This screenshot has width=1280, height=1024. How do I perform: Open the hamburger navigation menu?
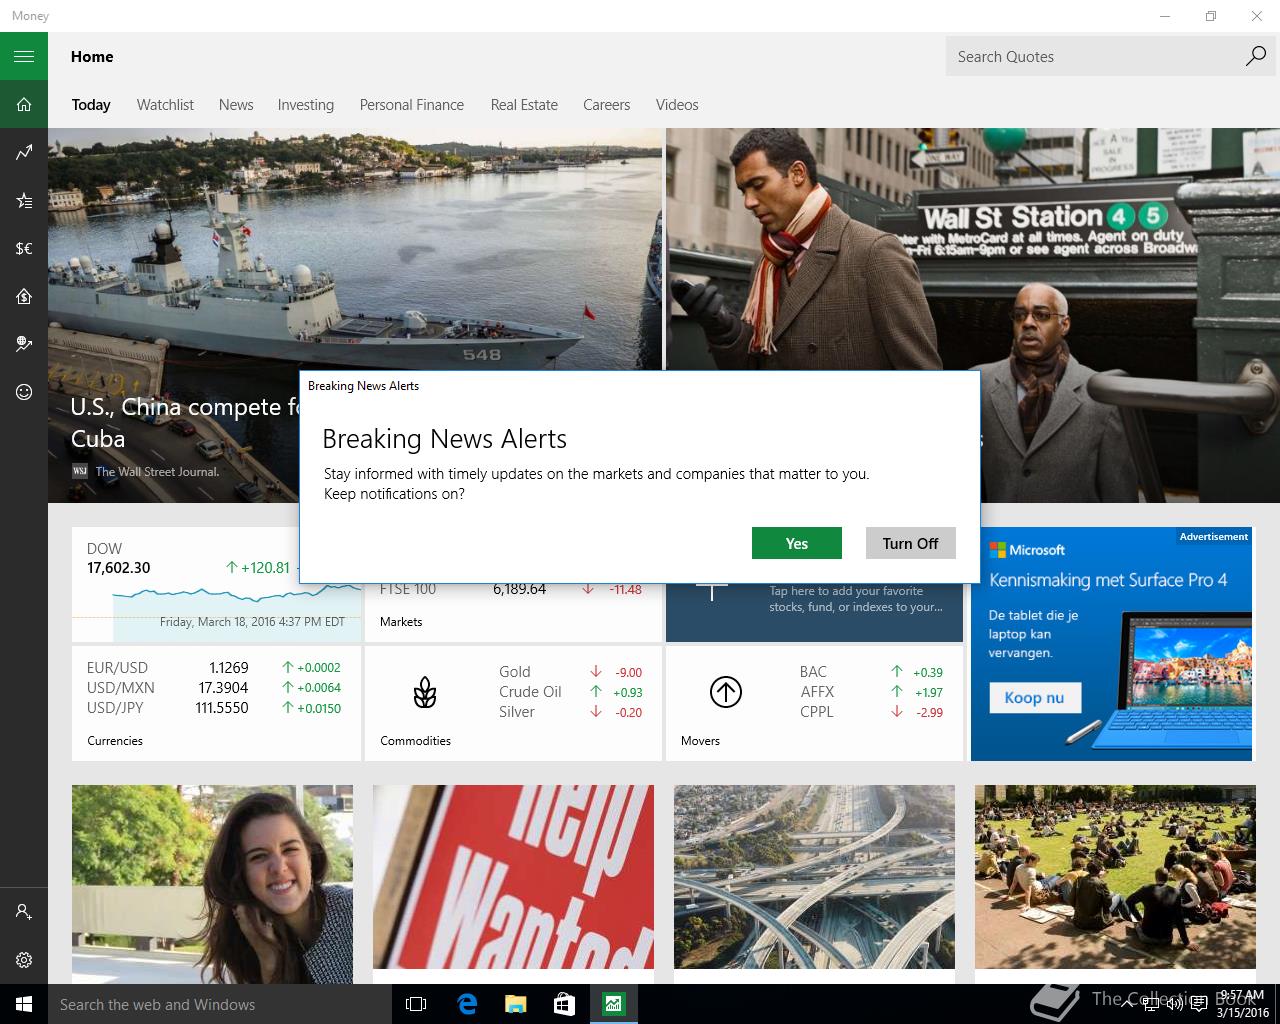tap(24, 56)
